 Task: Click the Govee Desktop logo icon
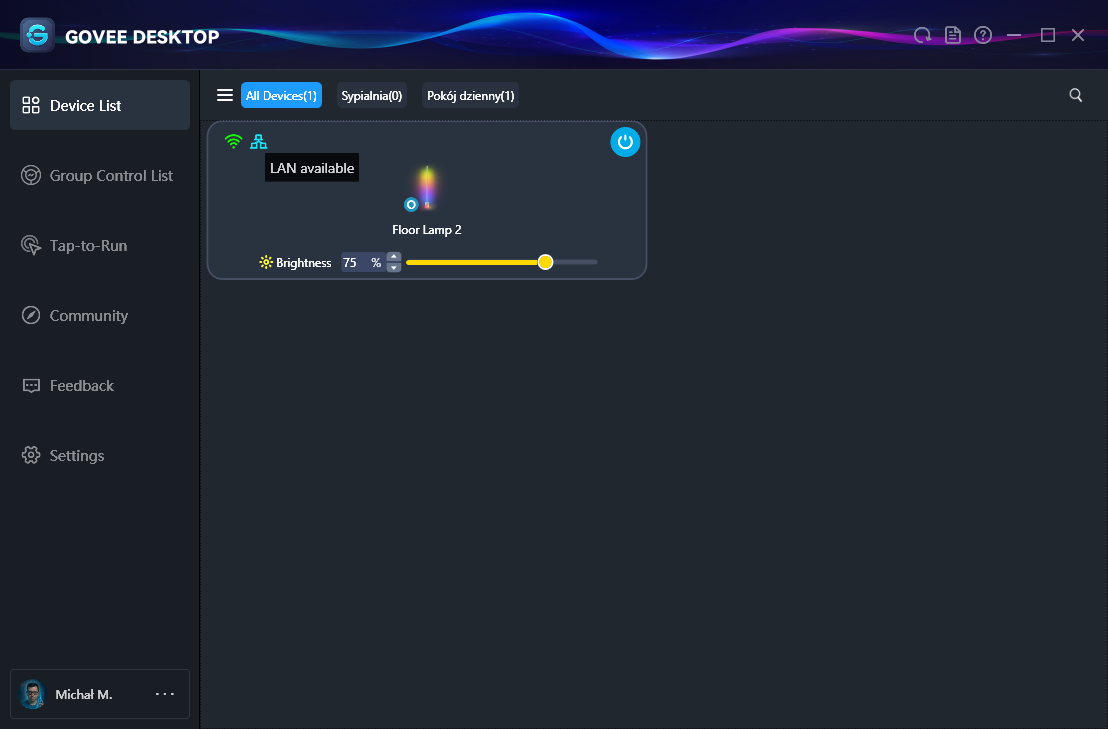37,35
